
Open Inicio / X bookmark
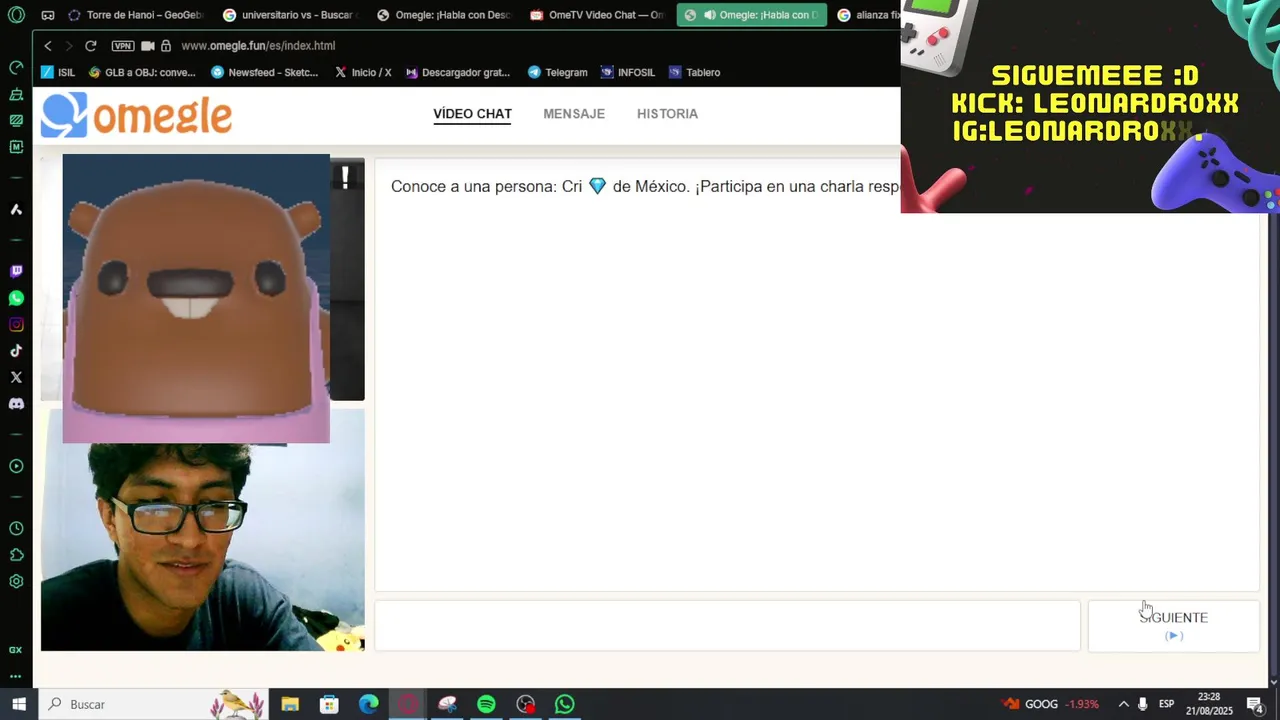[x=363, y=72]
